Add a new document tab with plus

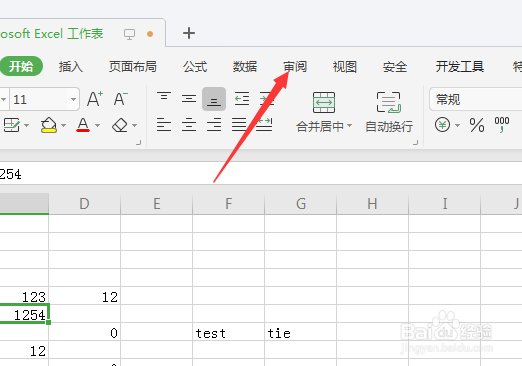[x=189, y=33]
